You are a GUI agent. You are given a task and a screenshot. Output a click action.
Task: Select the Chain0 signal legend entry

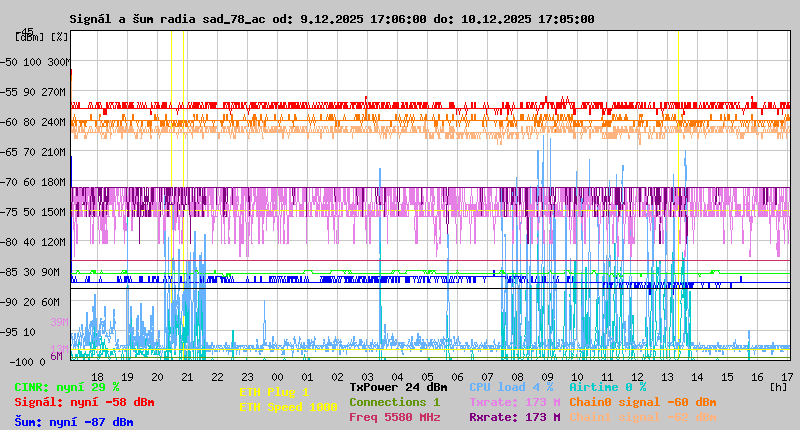tap(642, 402)
